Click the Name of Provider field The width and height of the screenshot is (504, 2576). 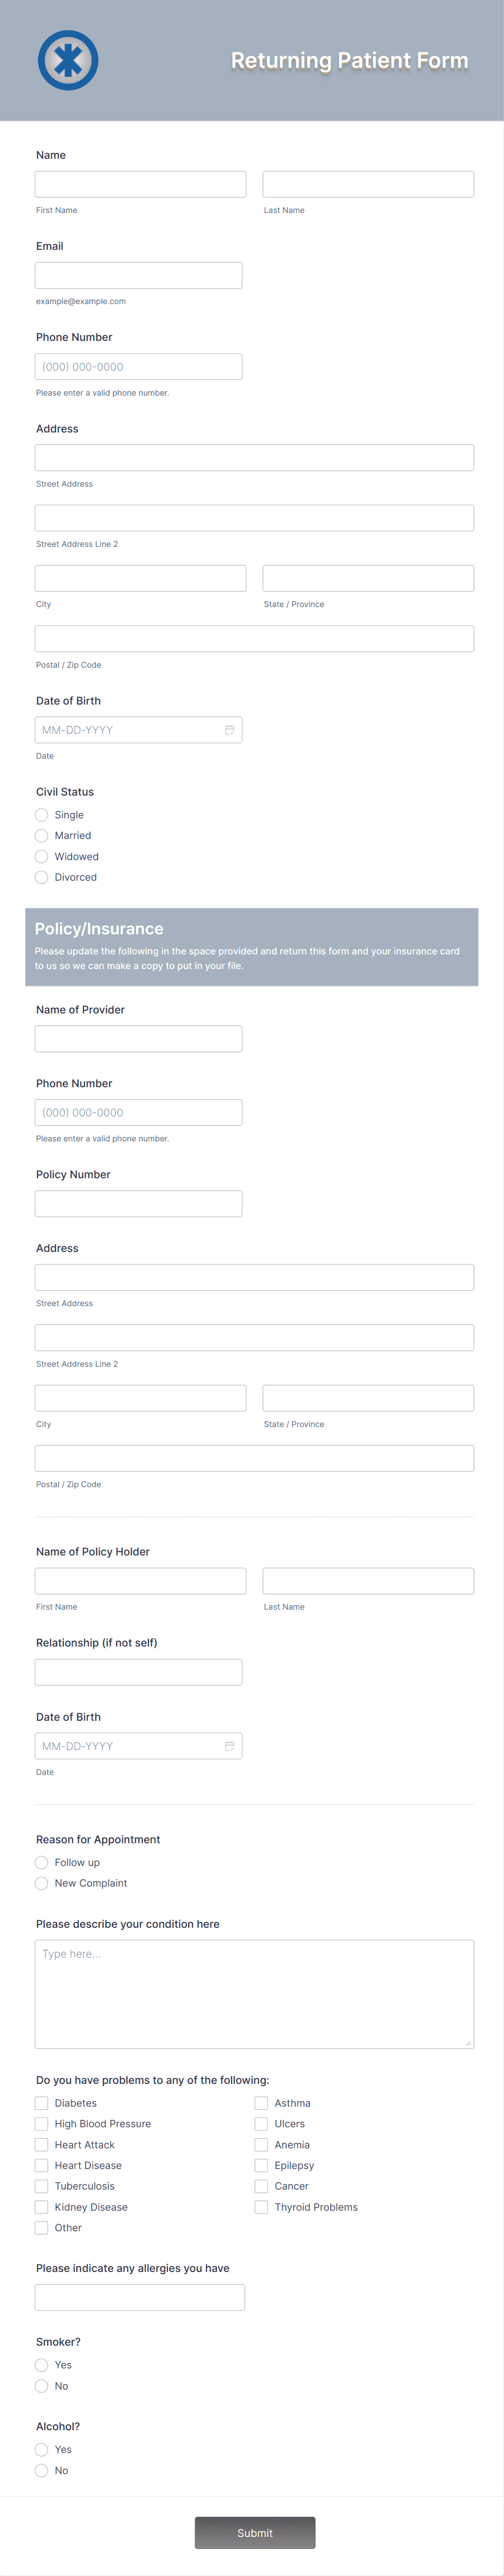(x=138, y=1038)
